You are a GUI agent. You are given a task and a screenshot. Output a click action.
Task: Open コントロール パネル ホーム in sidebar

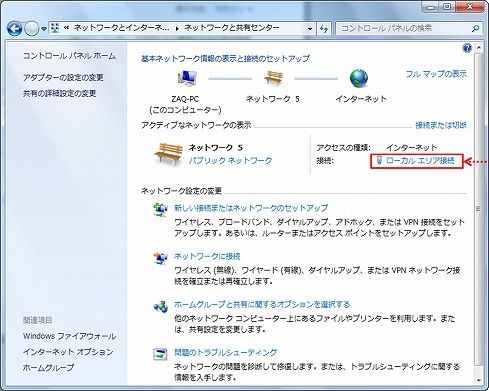pos(69,56)
